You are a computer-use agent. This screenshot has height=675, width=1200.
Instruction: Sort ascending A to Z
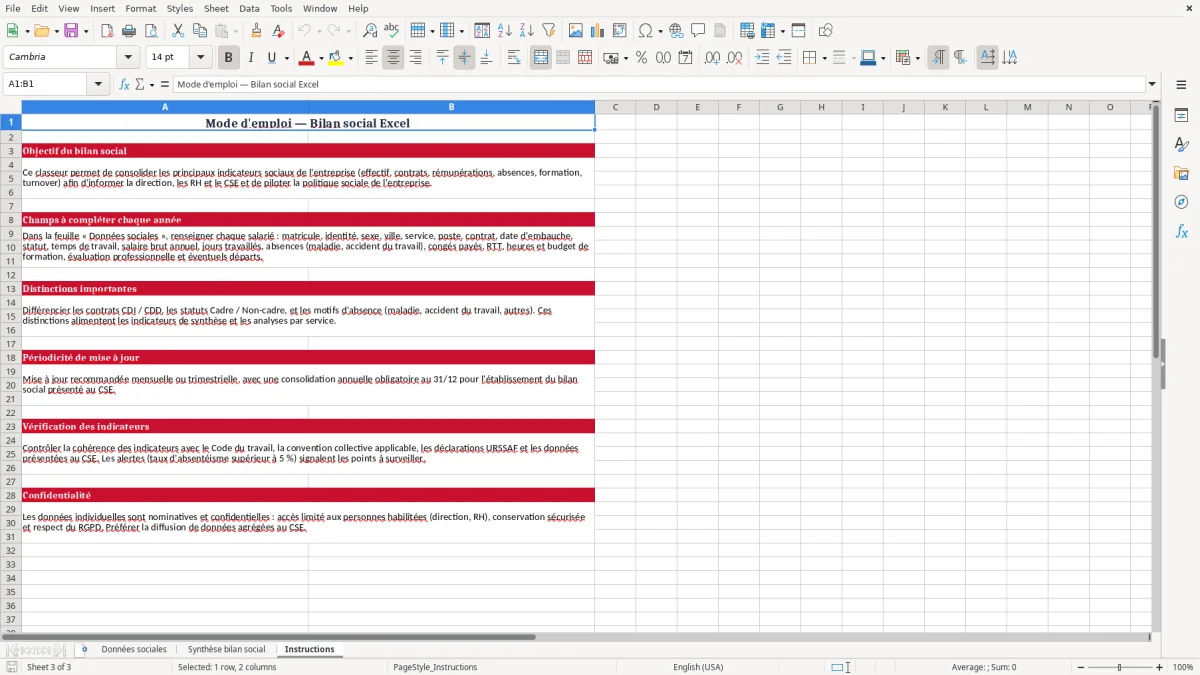point(505,31)
